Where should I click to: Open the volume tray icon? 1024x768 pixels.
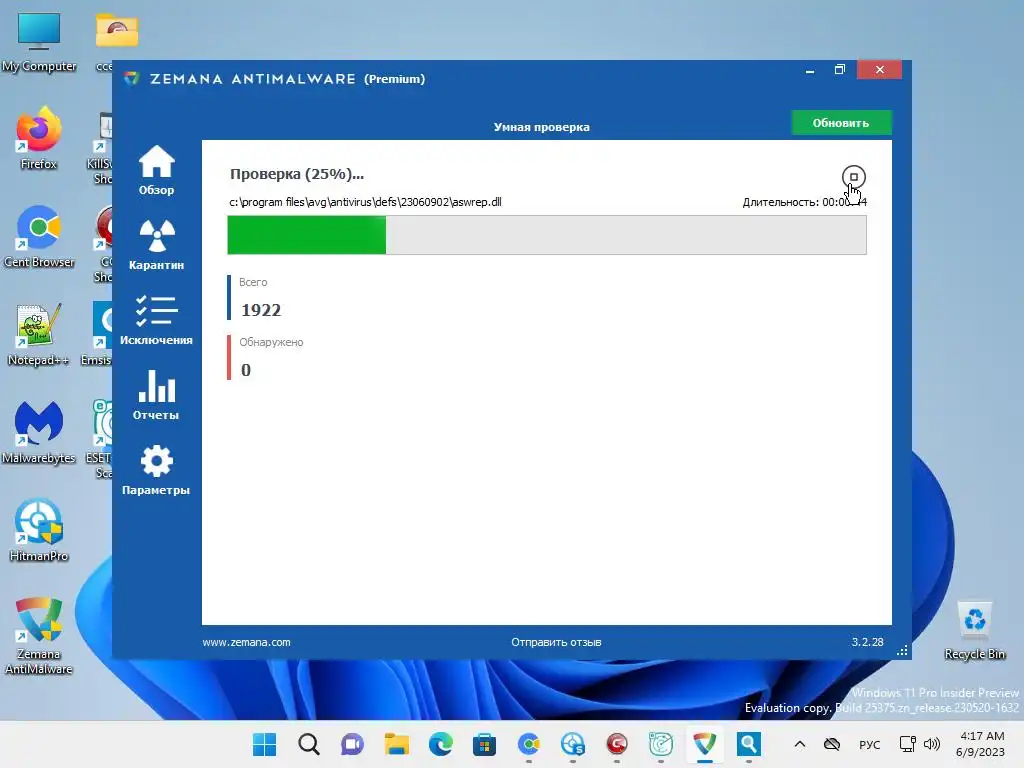[932, 744]
